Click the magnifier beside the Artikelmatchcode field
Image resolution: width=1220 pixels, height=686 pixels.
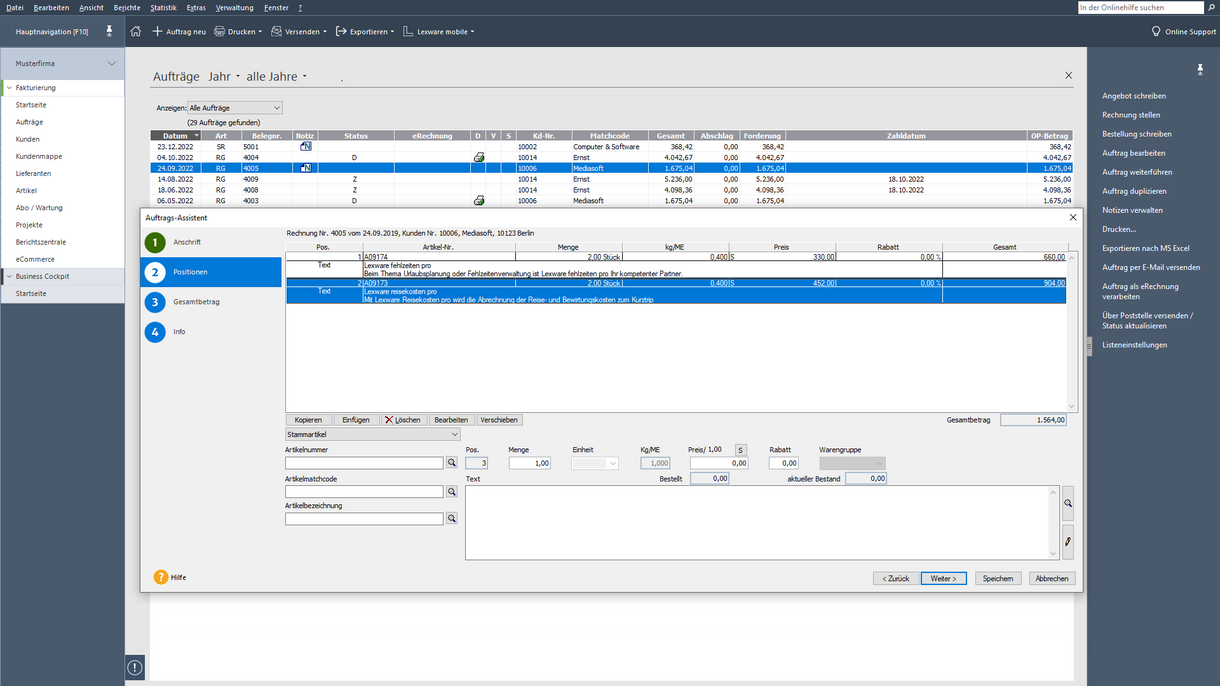coord(452,491)
